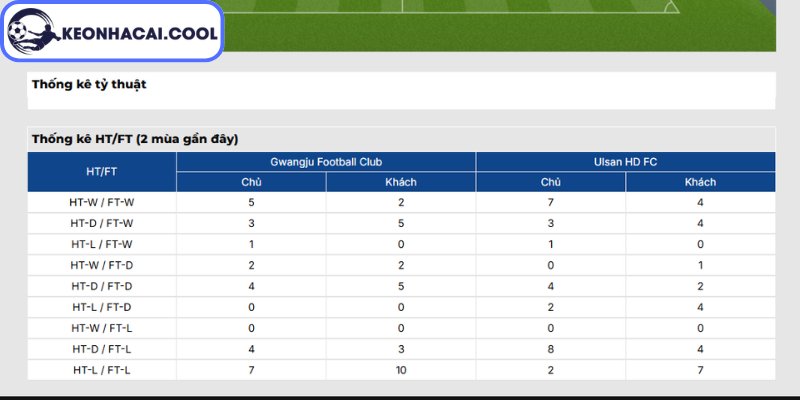800x400 pixels.
Task: Select the HT-L / FT-D row label
Action: (x=102, y=307)
